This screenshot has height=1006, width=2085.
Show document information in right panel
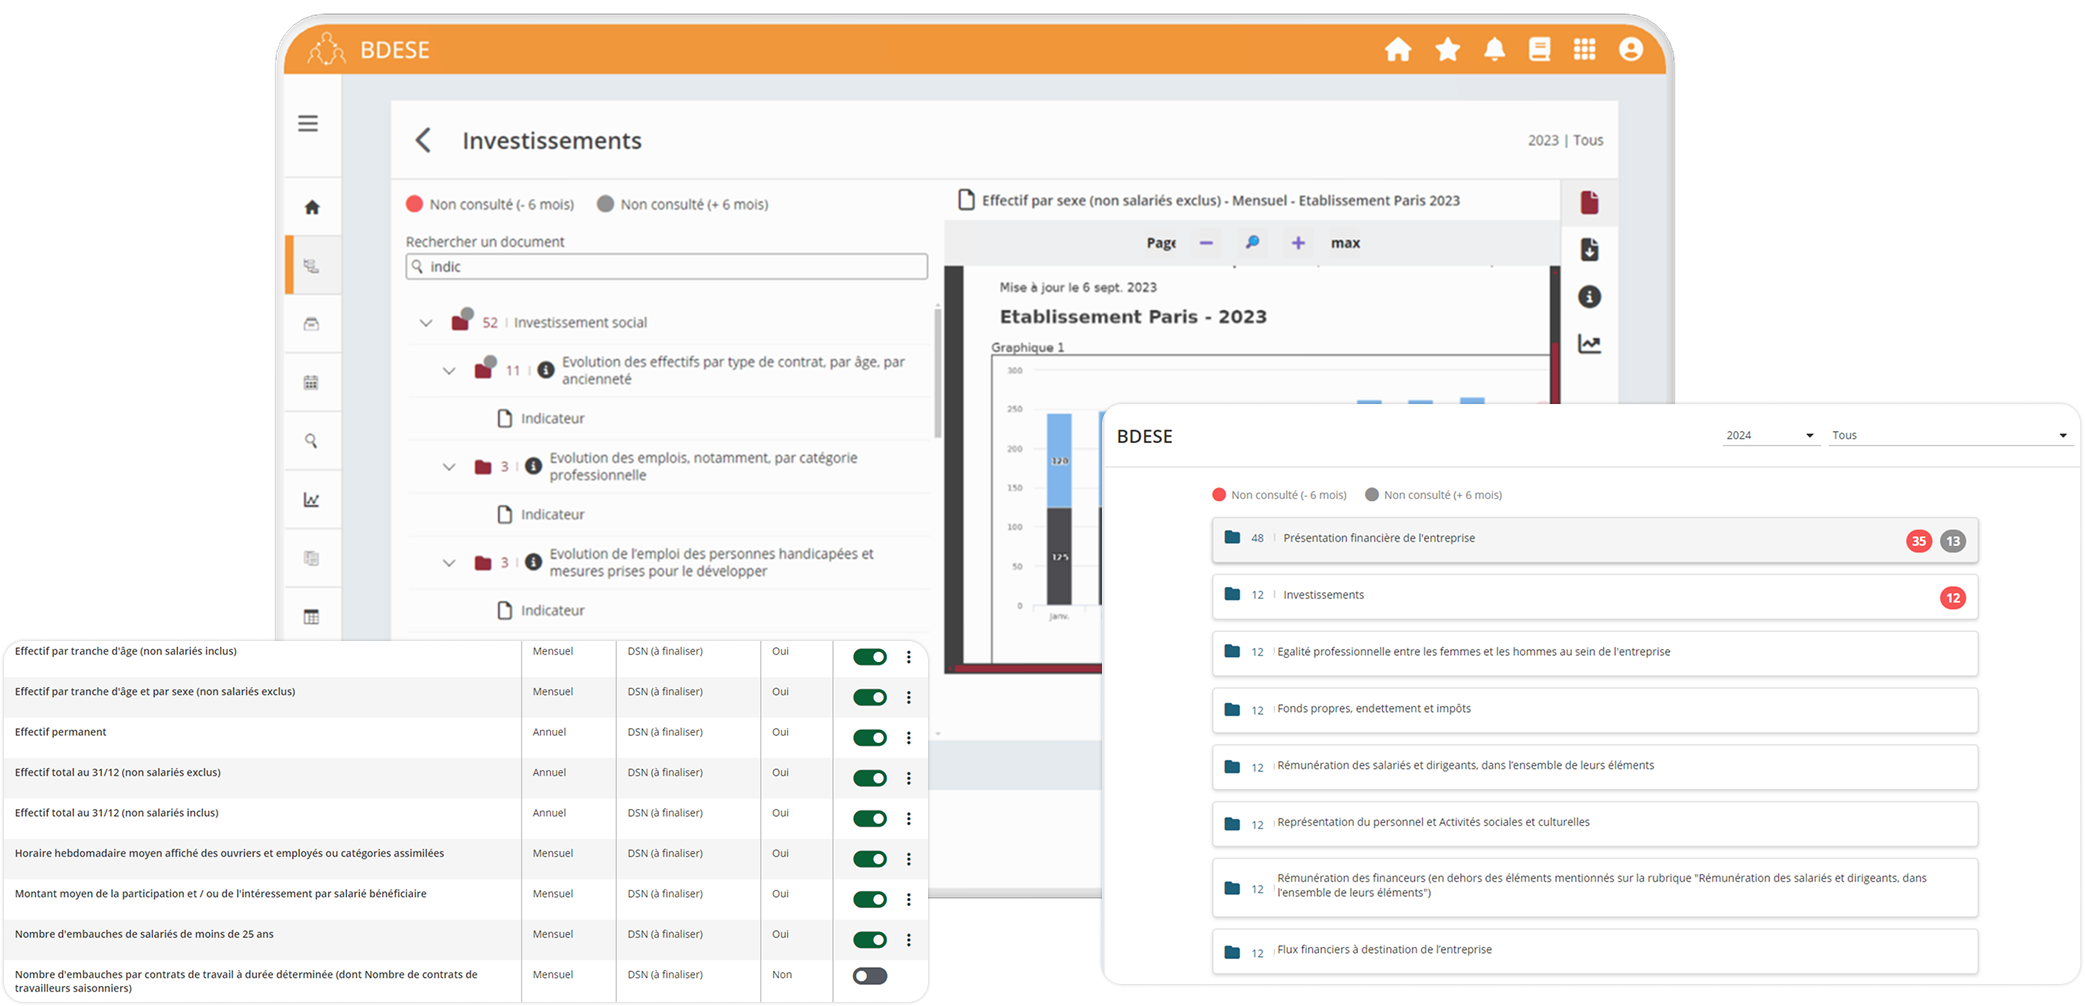[x=1589, y=297]
